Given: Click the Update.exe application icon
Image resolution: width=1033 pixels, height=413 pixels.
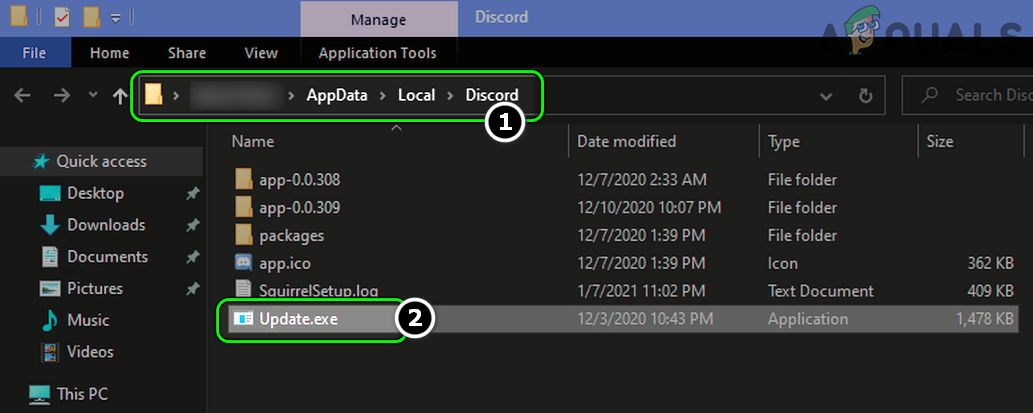Looking at the screenshot, I should click(244, 319).
